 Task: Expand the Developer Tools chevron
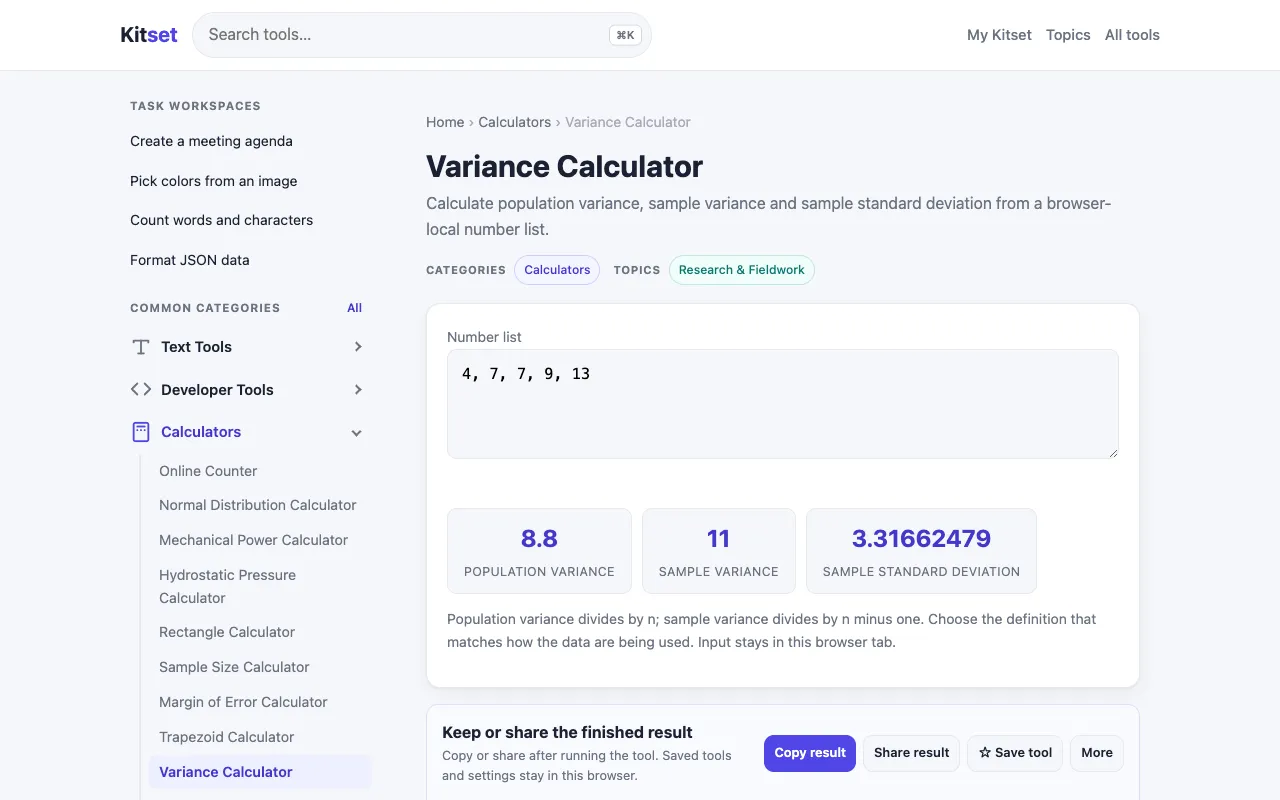tap(358, 390)
